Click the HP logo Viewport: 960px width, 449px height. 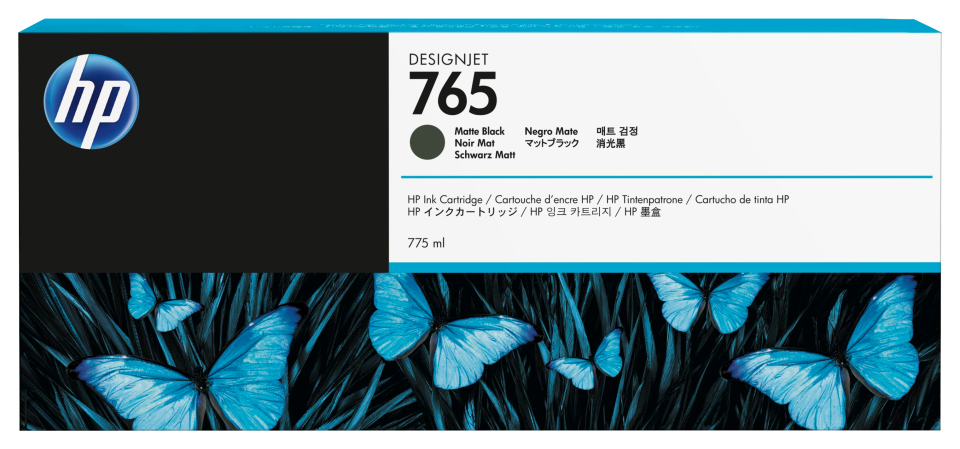pos(91,102)
